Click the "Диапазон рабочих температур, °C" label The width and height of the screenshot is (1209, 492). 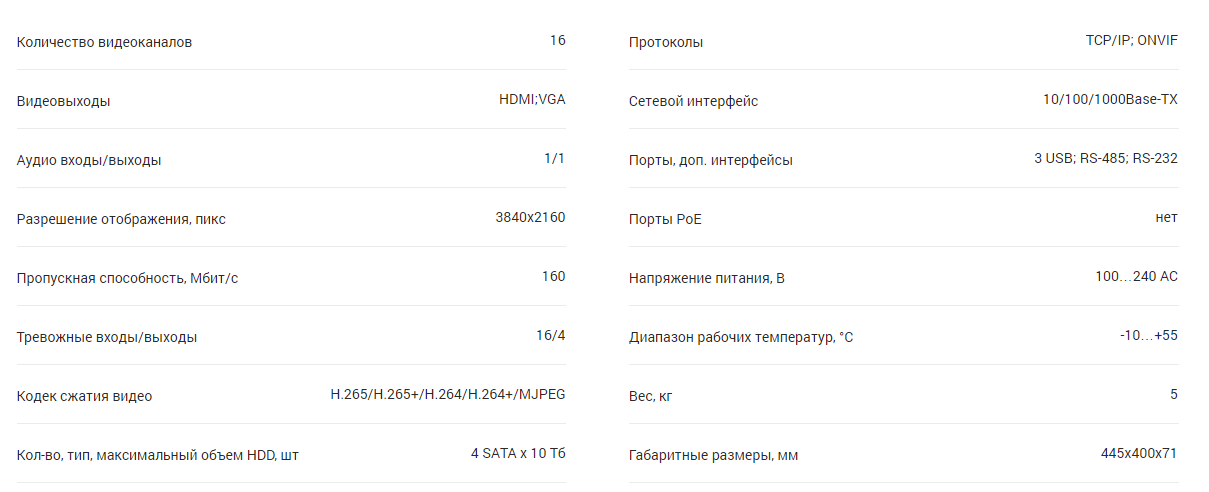pyautogui.click(x=741, y=337)
